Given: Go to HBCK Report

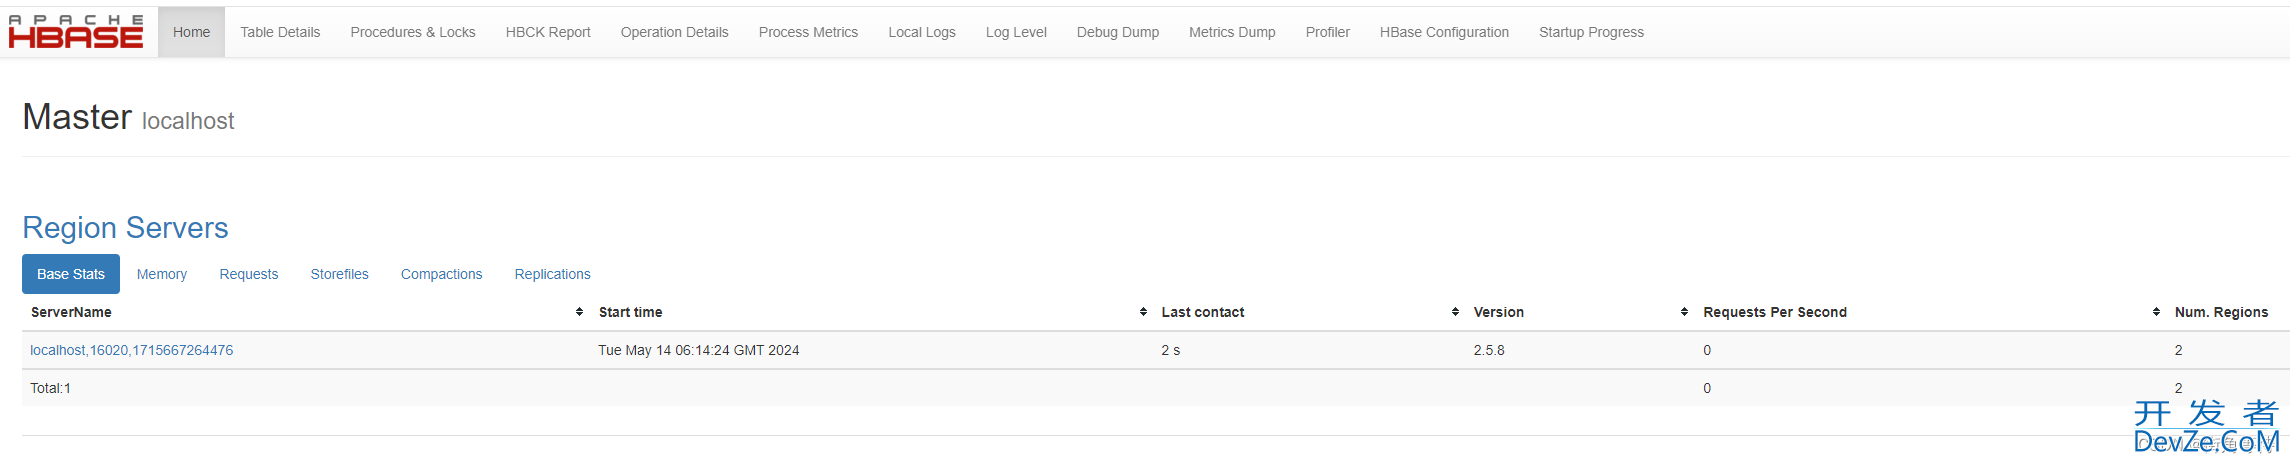Looking at the screenshot, I should 548,32.
